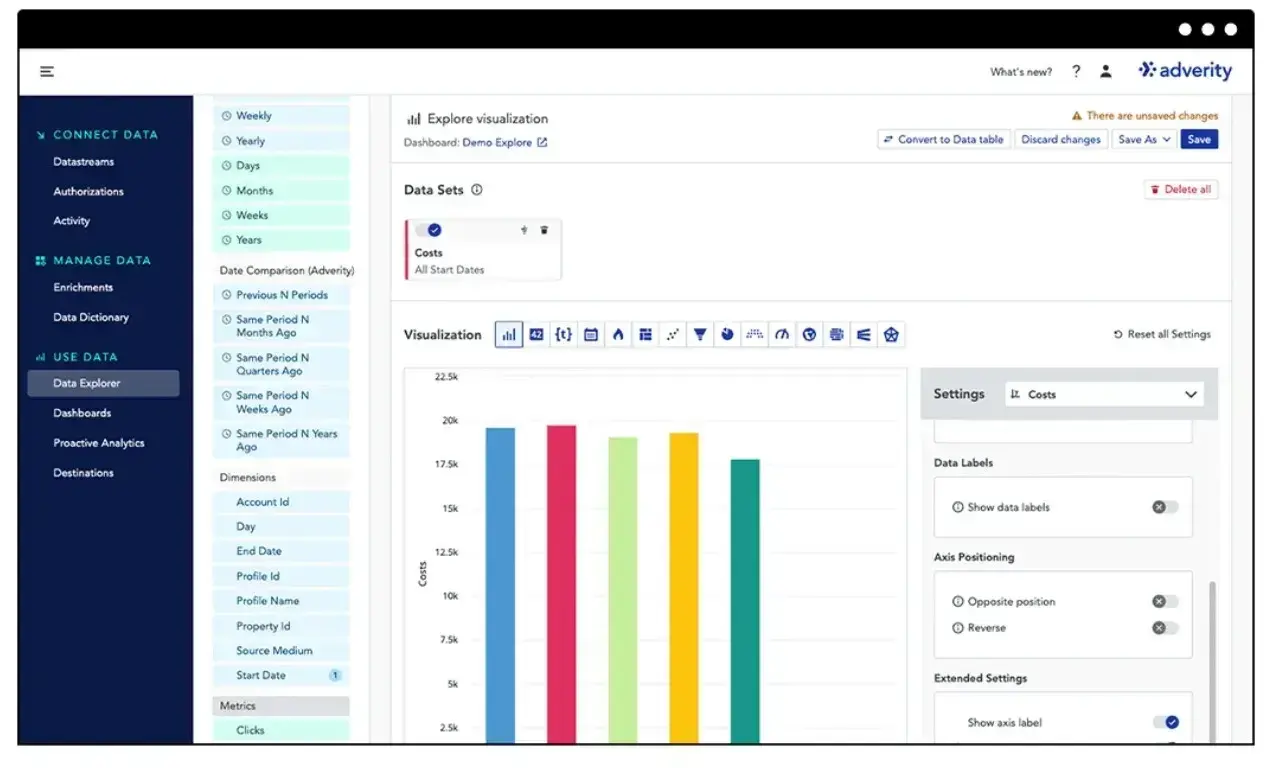
Task: Pick the calendar visualization icon
Action: click(x=591, y=335)
